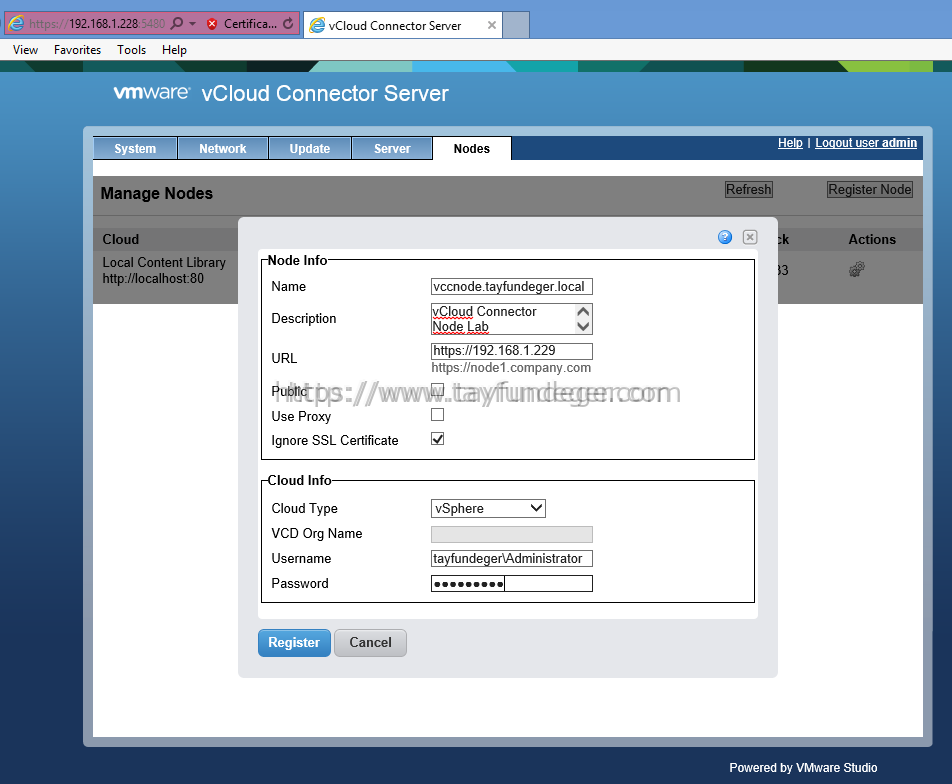Screen dimensions: 952x784
Task: Expand the address bar dropdown arrow
Action: click(192, 24)
